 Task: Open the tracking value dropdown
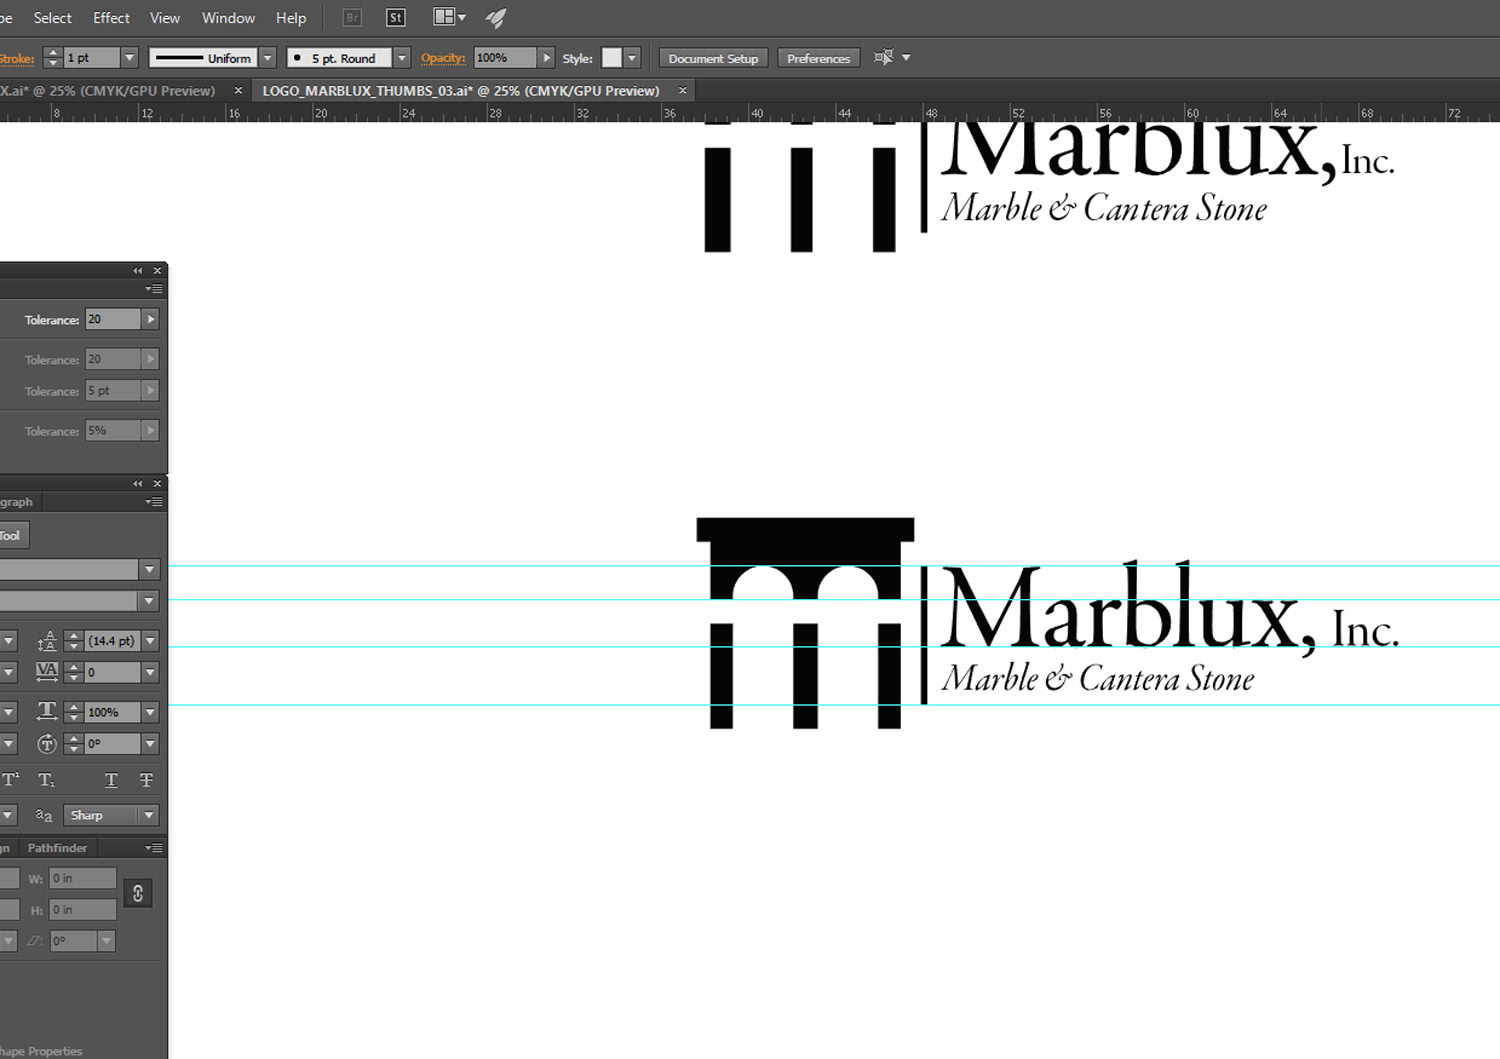tap(150, 672)
